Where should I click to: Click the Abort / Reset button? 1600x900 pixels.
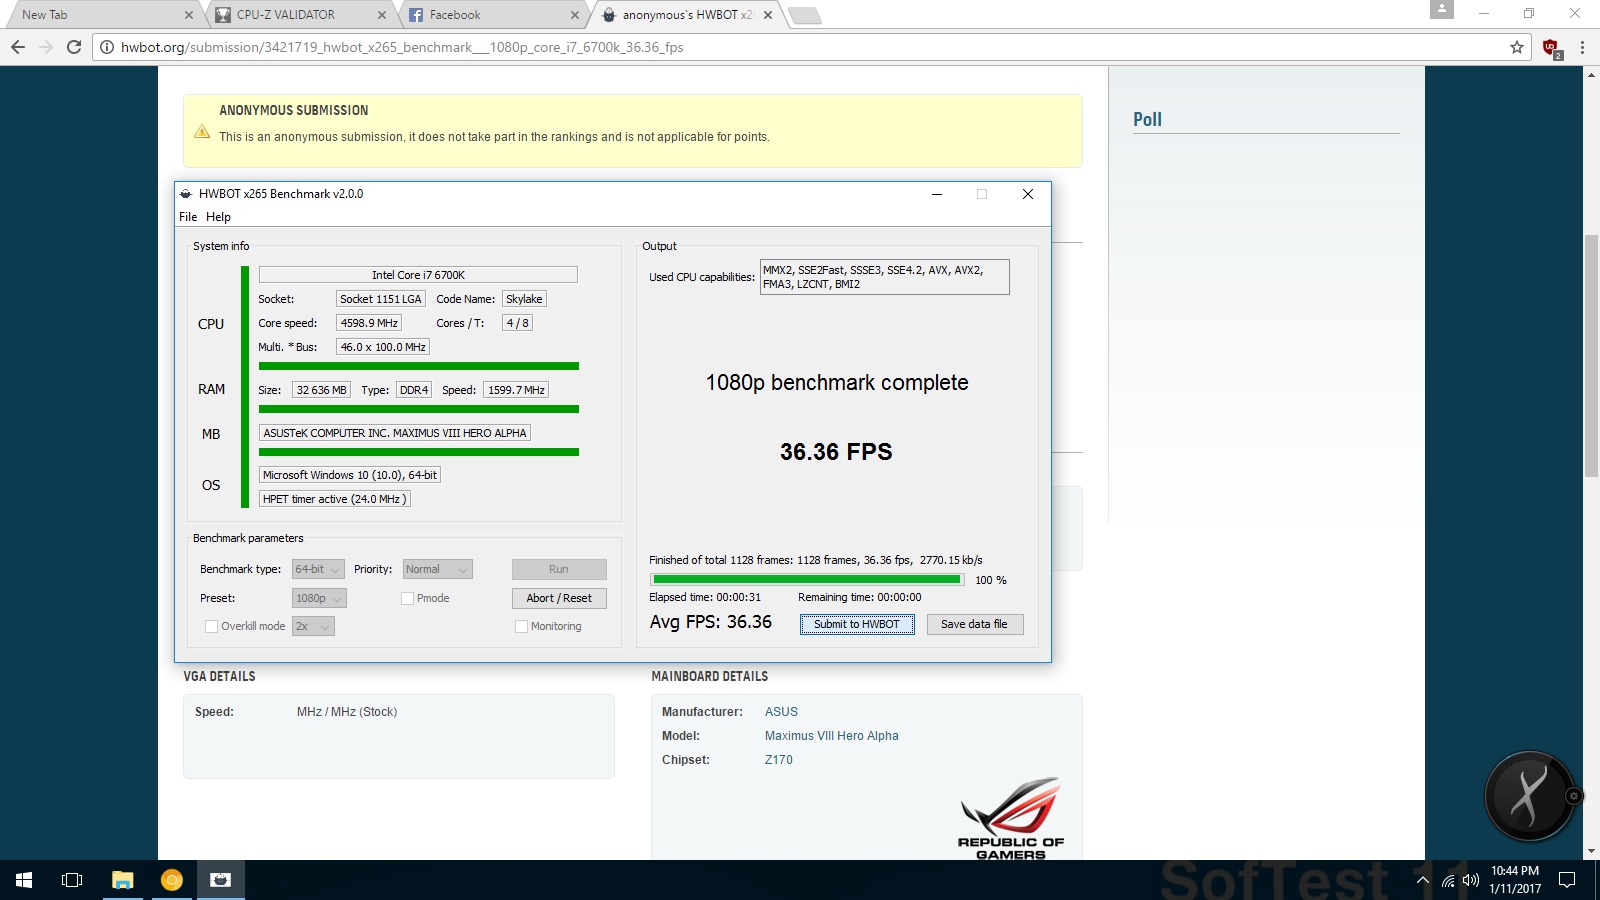coord(559,598)
